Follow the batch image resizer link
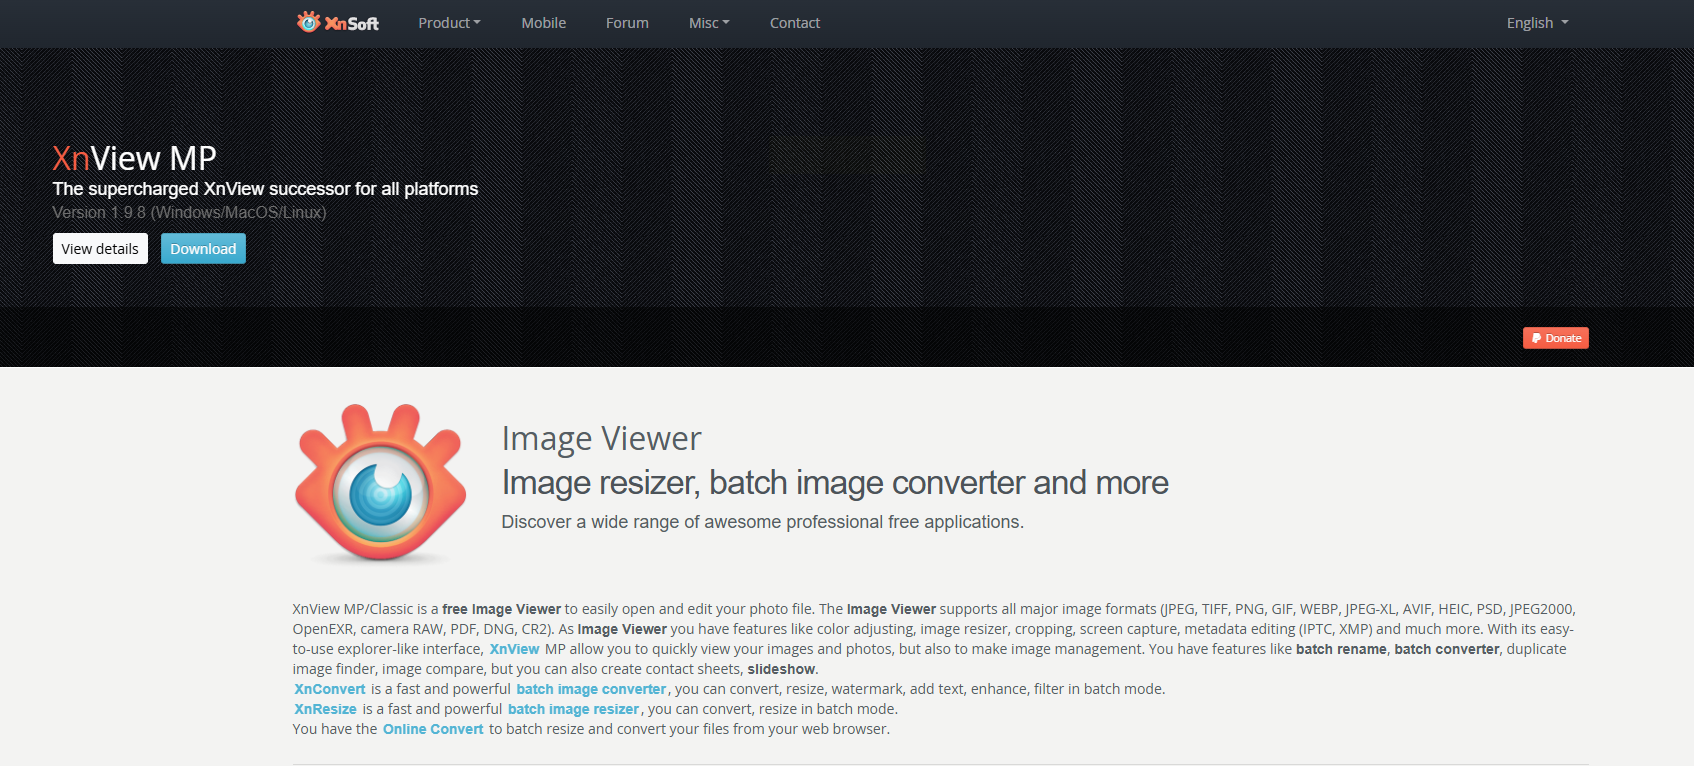The height and width of the screenshot is (766, 1694). (x=573, y=709)
